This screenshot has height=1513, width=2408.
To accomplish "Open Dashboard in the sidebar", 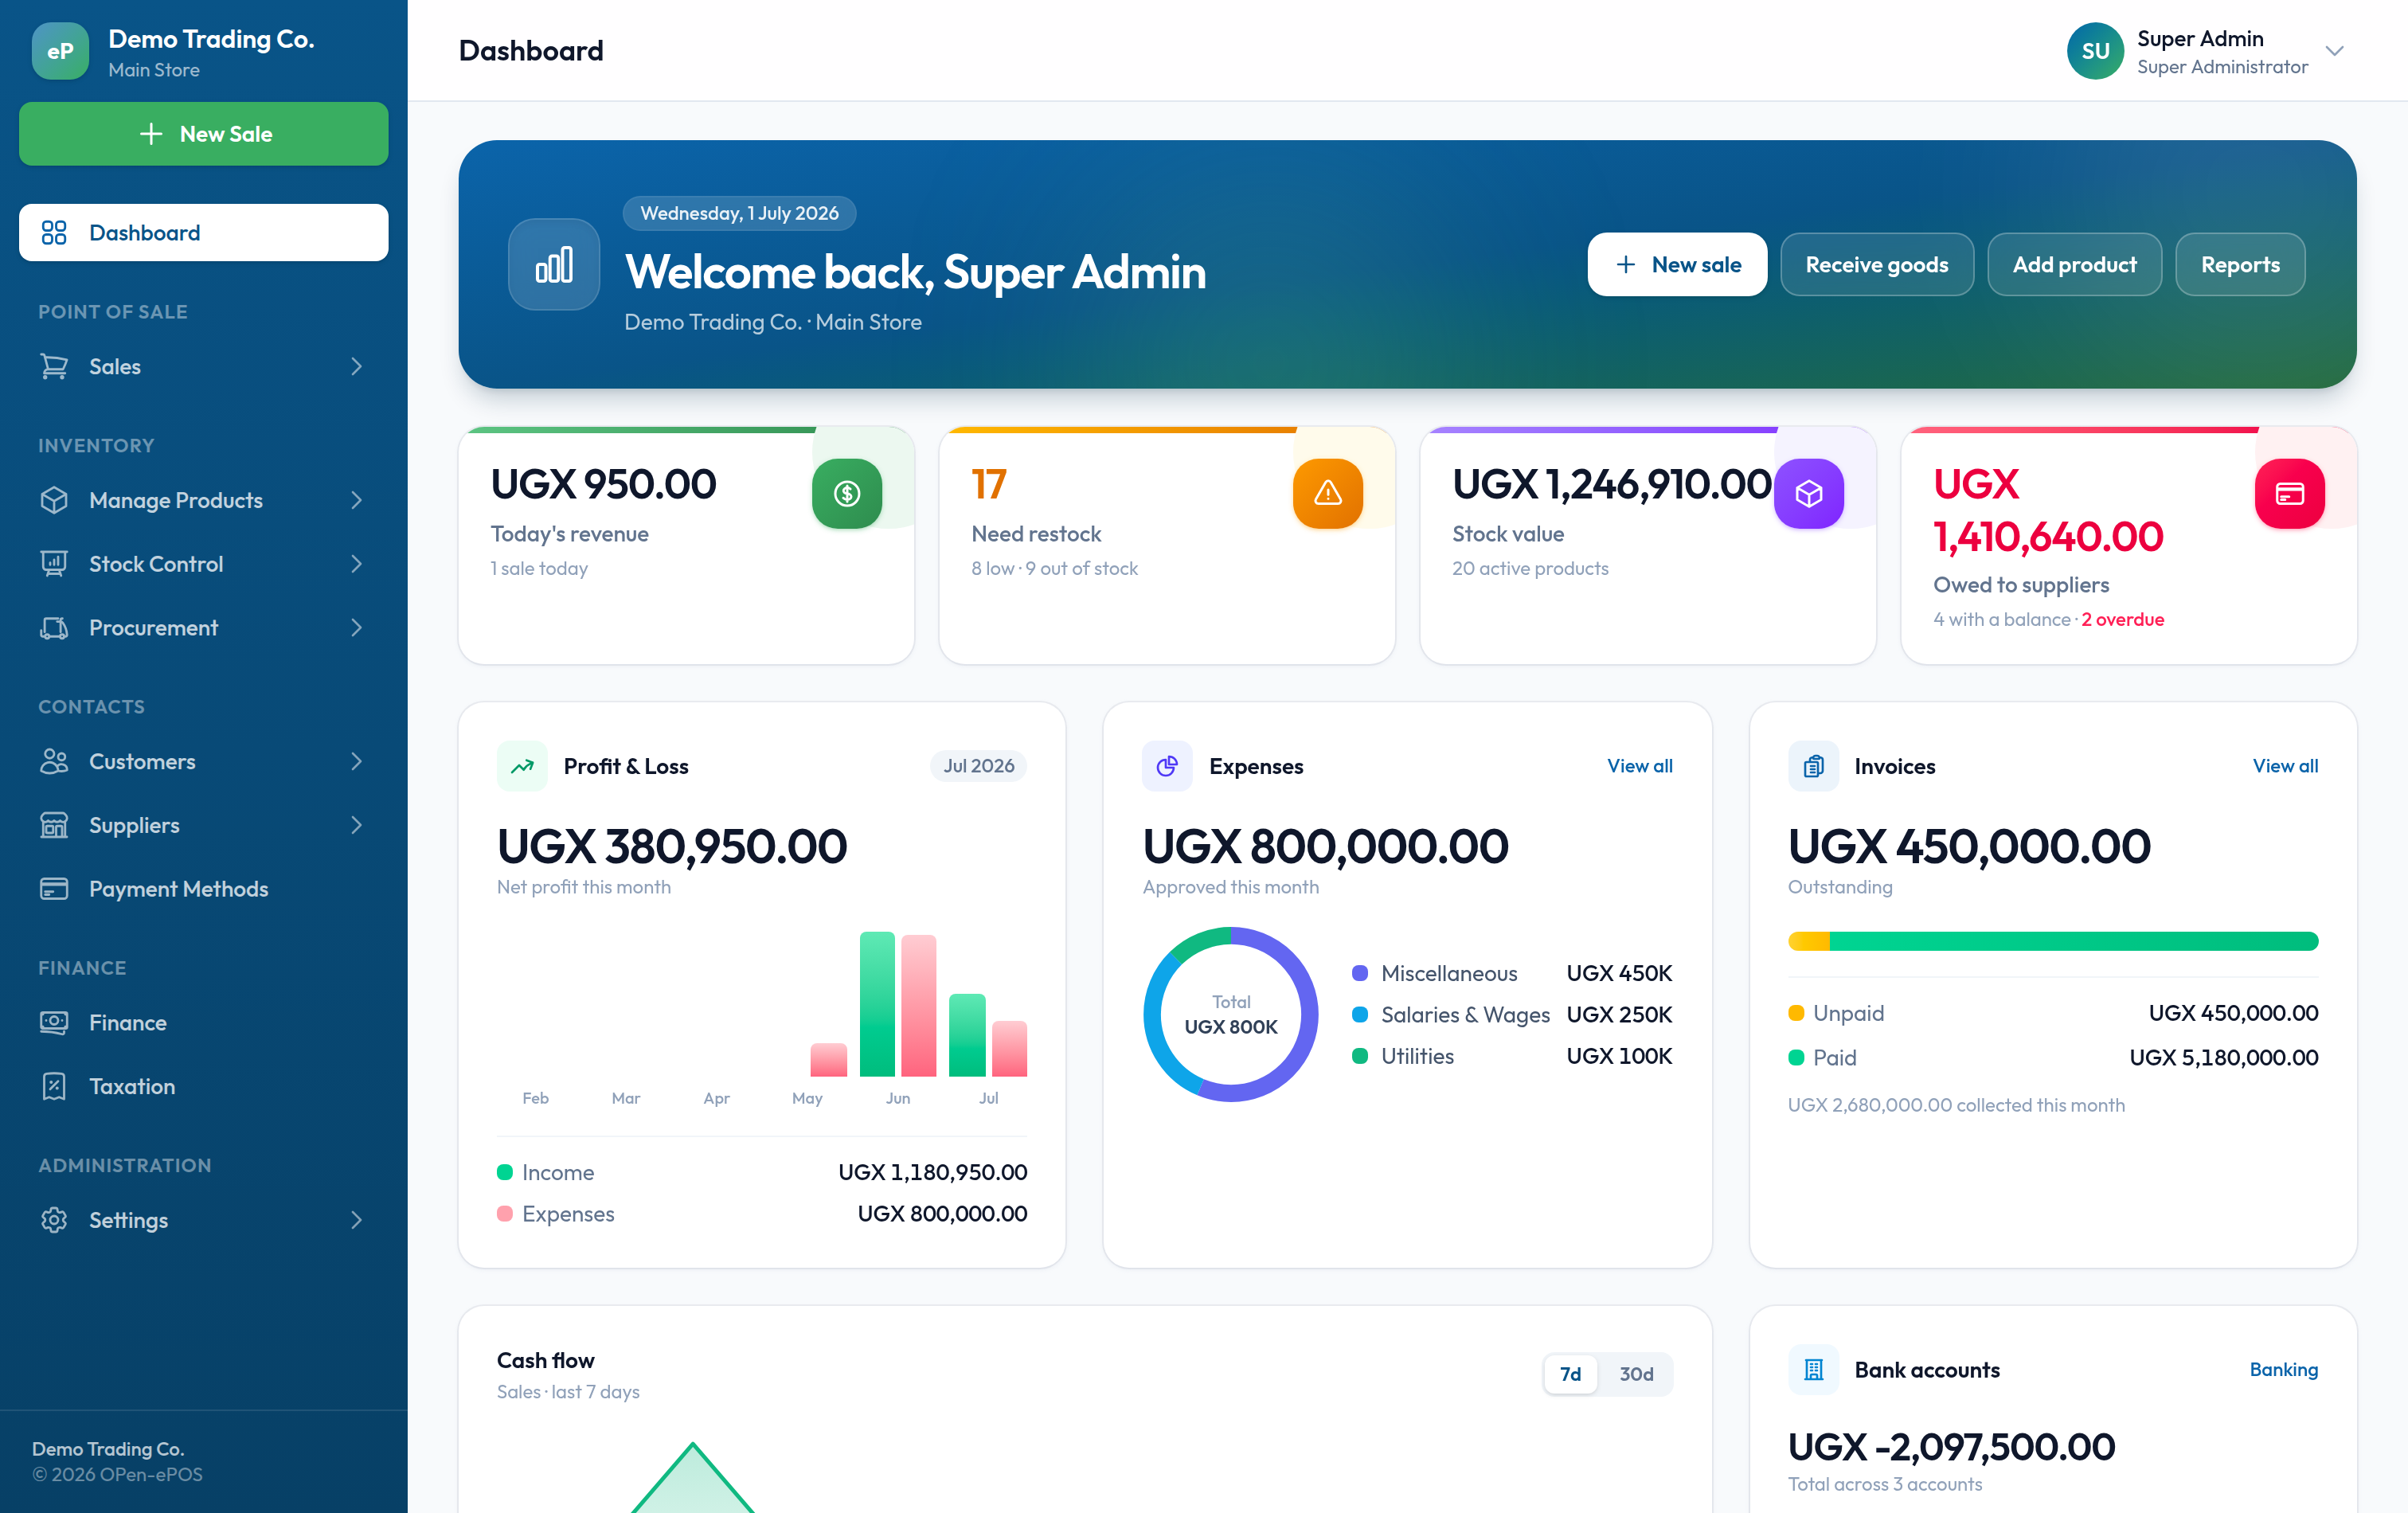I will coord(204,233).
